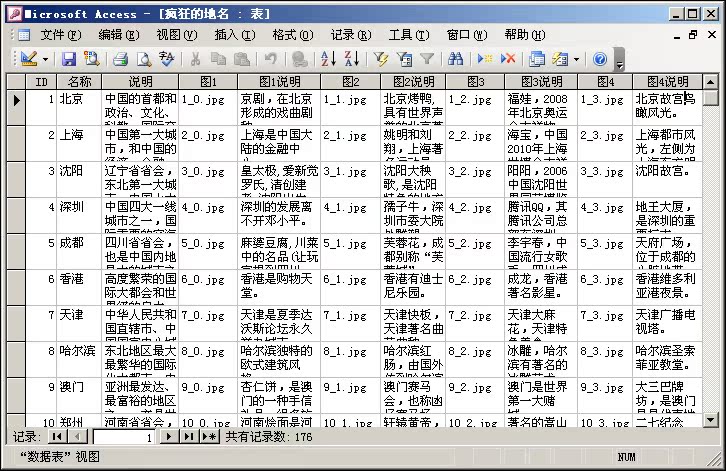Sort Ascending with A-Z icon
This screenshot has height=471, width=726.
[x=328, y=59]
